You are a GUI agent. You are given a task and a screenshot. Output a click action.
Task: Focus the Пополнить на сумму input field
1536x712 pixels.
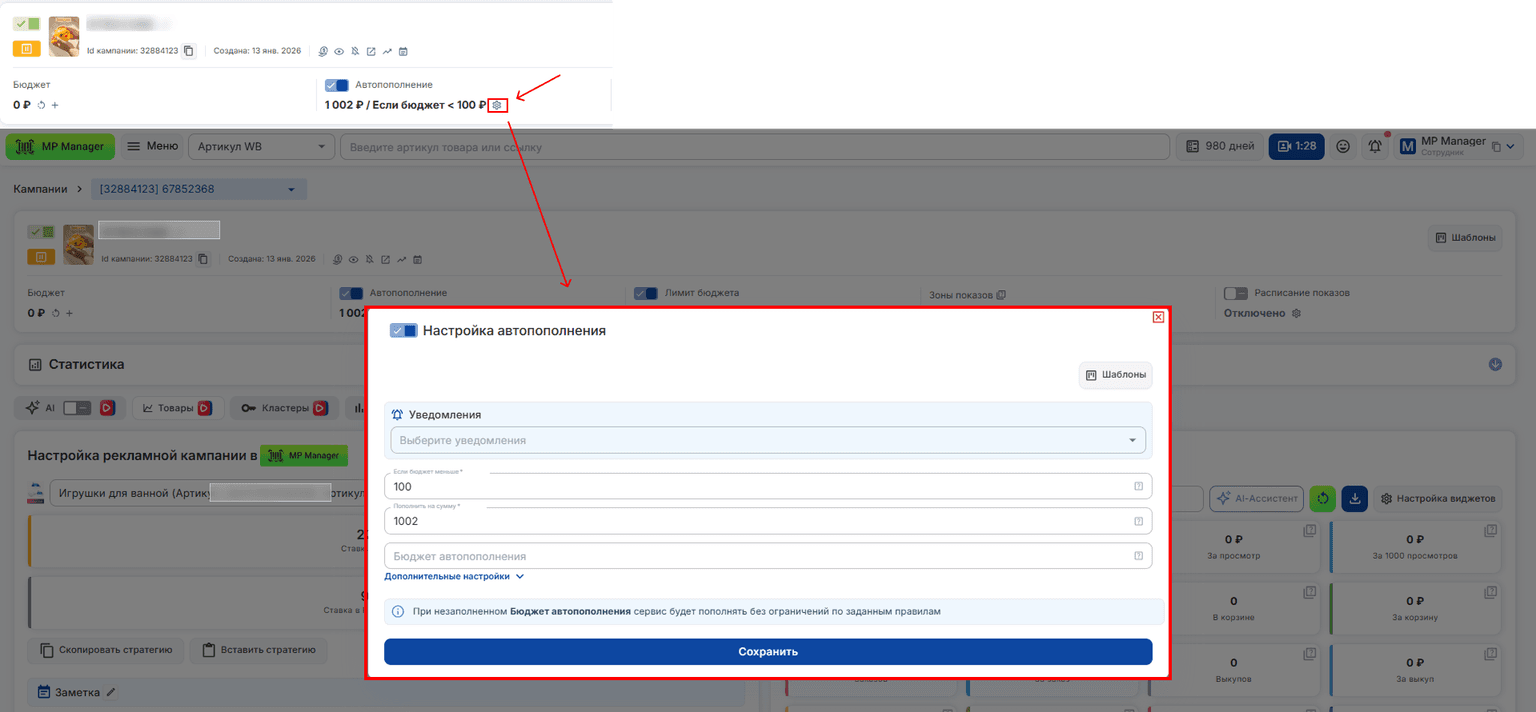[x=768, y=521]
